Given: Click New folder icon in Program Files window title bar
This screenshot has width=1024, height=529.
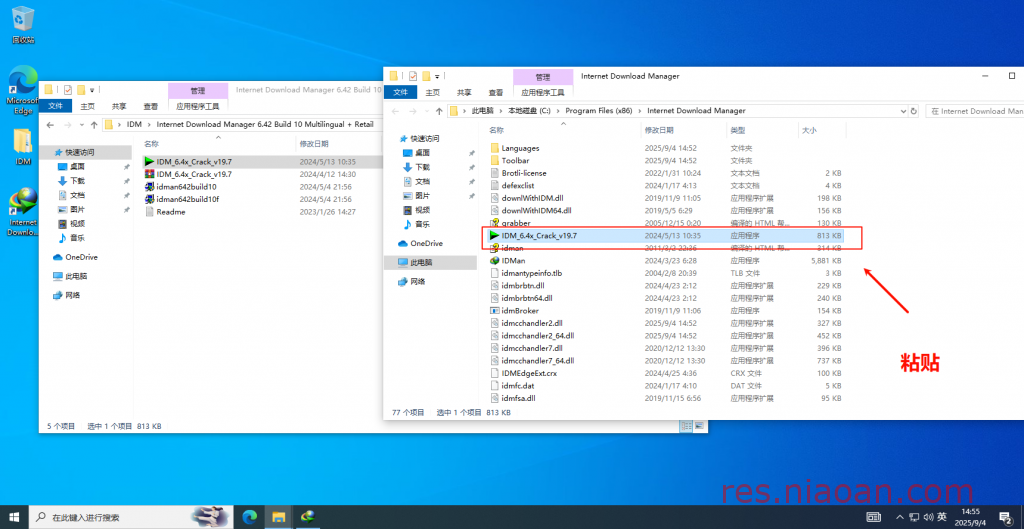Looking at the screenshot, I should pos(426,76).
